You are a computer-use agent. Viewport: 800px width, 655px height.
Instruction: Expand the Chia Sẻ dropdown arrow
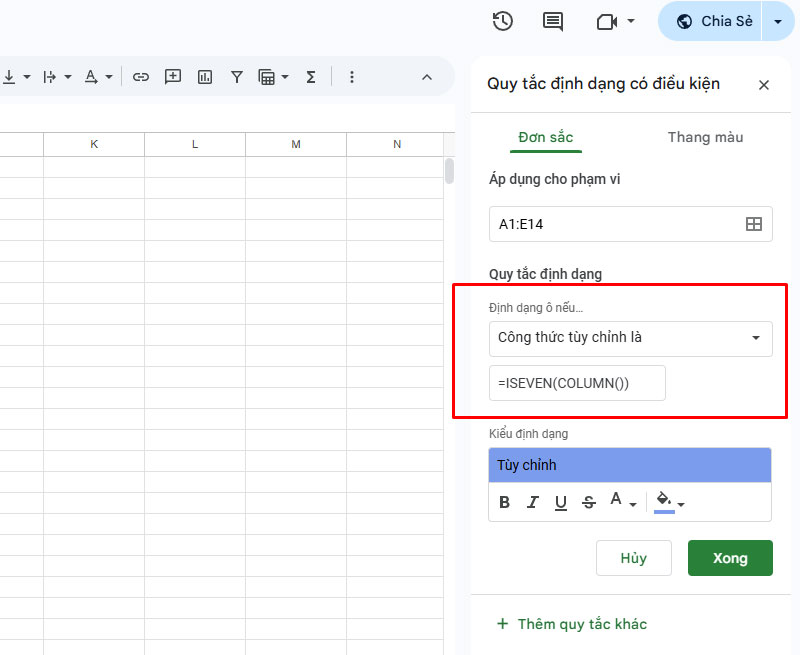(x=778, y=21)
